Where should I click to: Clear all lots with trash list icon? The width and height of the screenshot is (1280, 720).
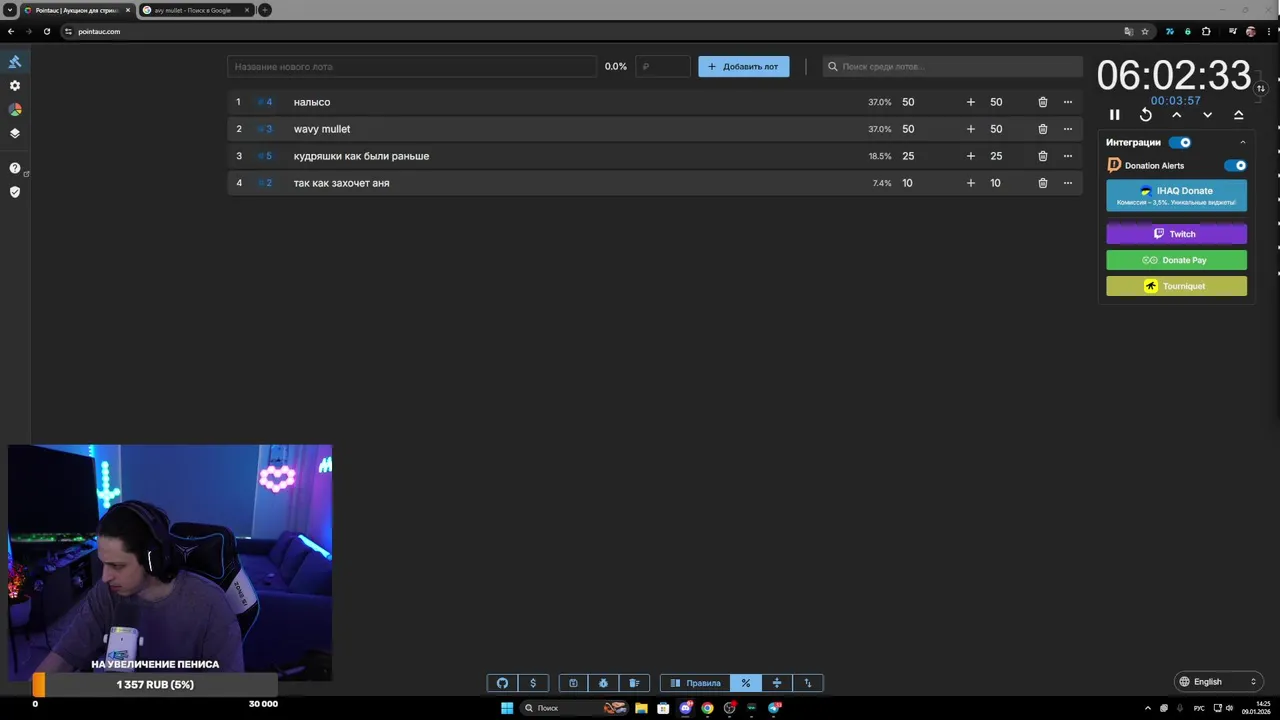(x=634, y=683)
